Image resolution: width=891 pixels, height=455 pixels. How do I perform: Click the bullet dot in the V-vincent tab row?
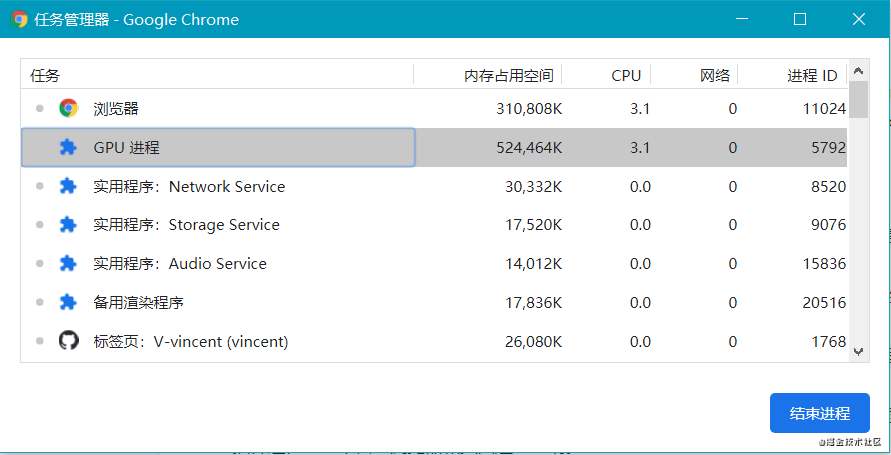(x=39, y=341)
